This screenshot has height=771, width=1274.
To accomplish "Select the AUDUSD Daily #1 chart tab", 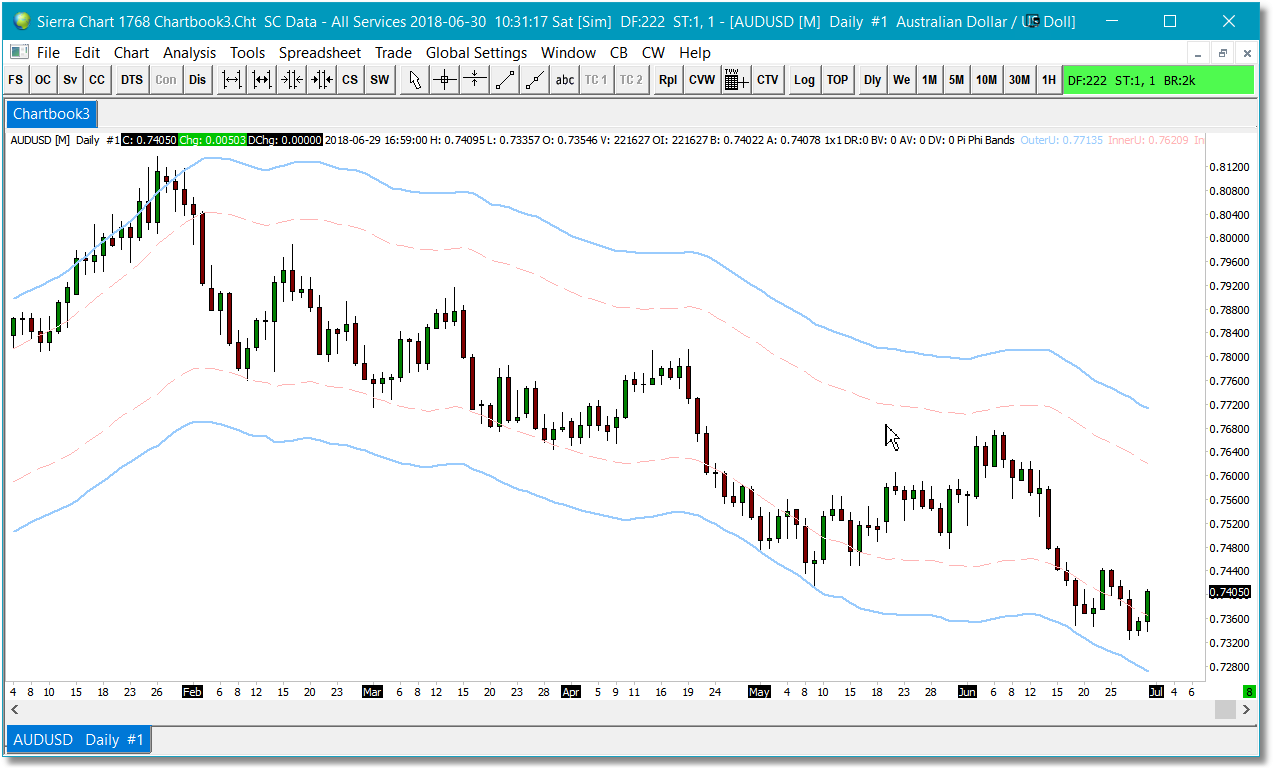I will 79,740.
